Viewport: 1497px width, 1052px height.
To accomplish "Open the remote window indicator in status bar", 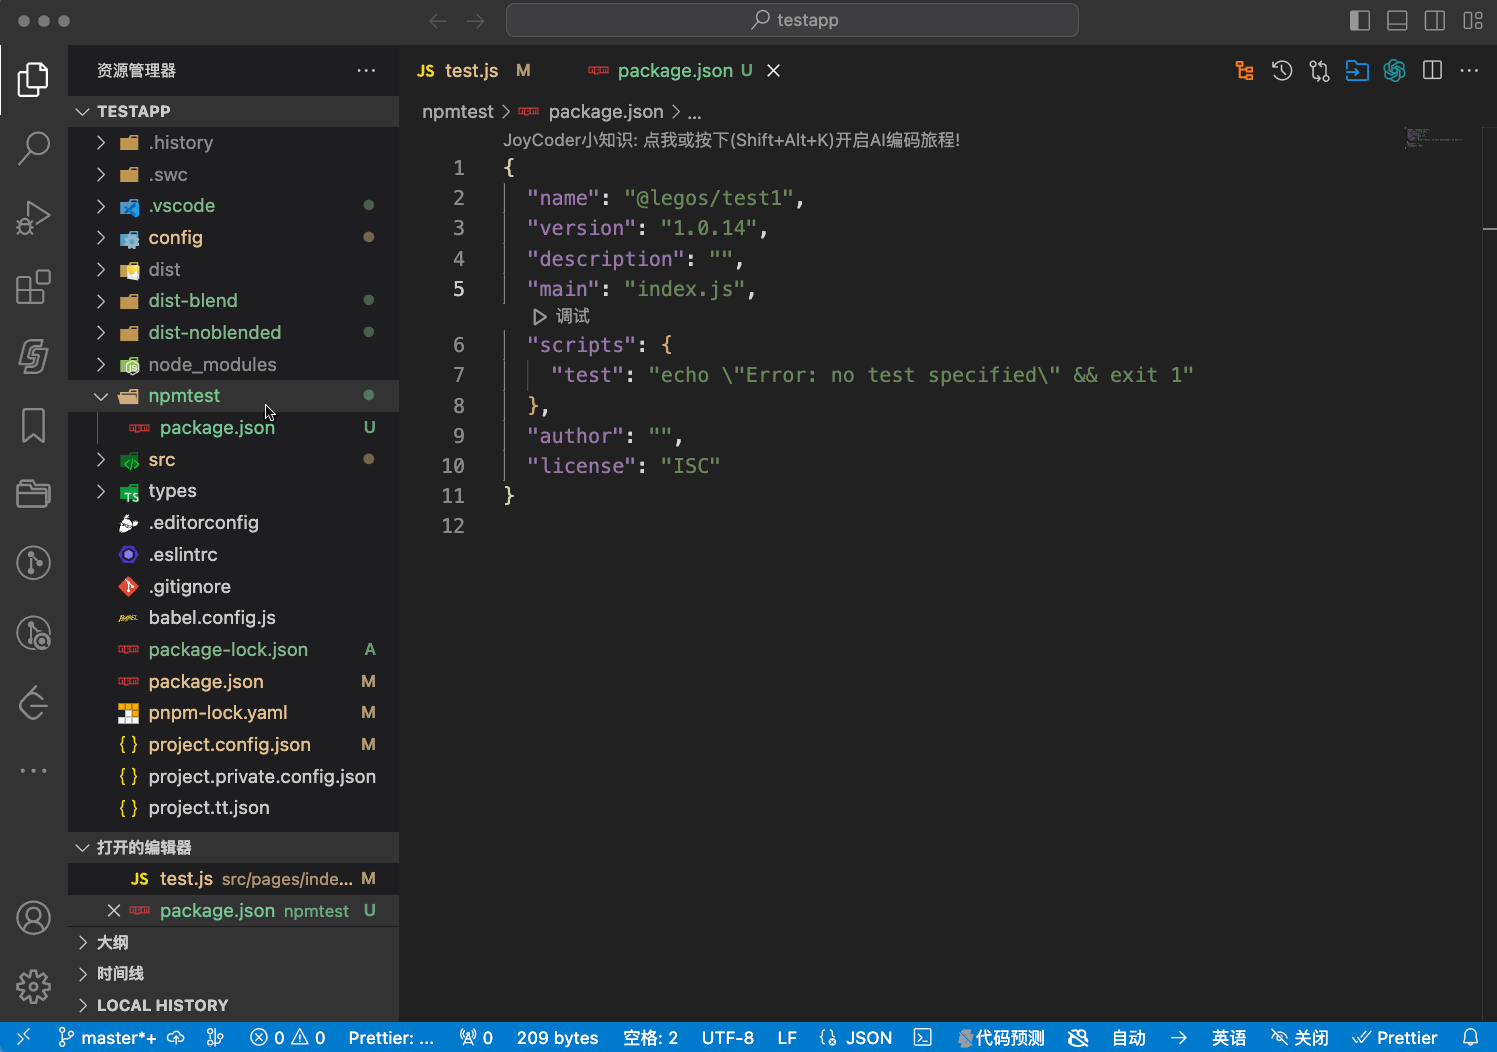I will coord(24,1038).
